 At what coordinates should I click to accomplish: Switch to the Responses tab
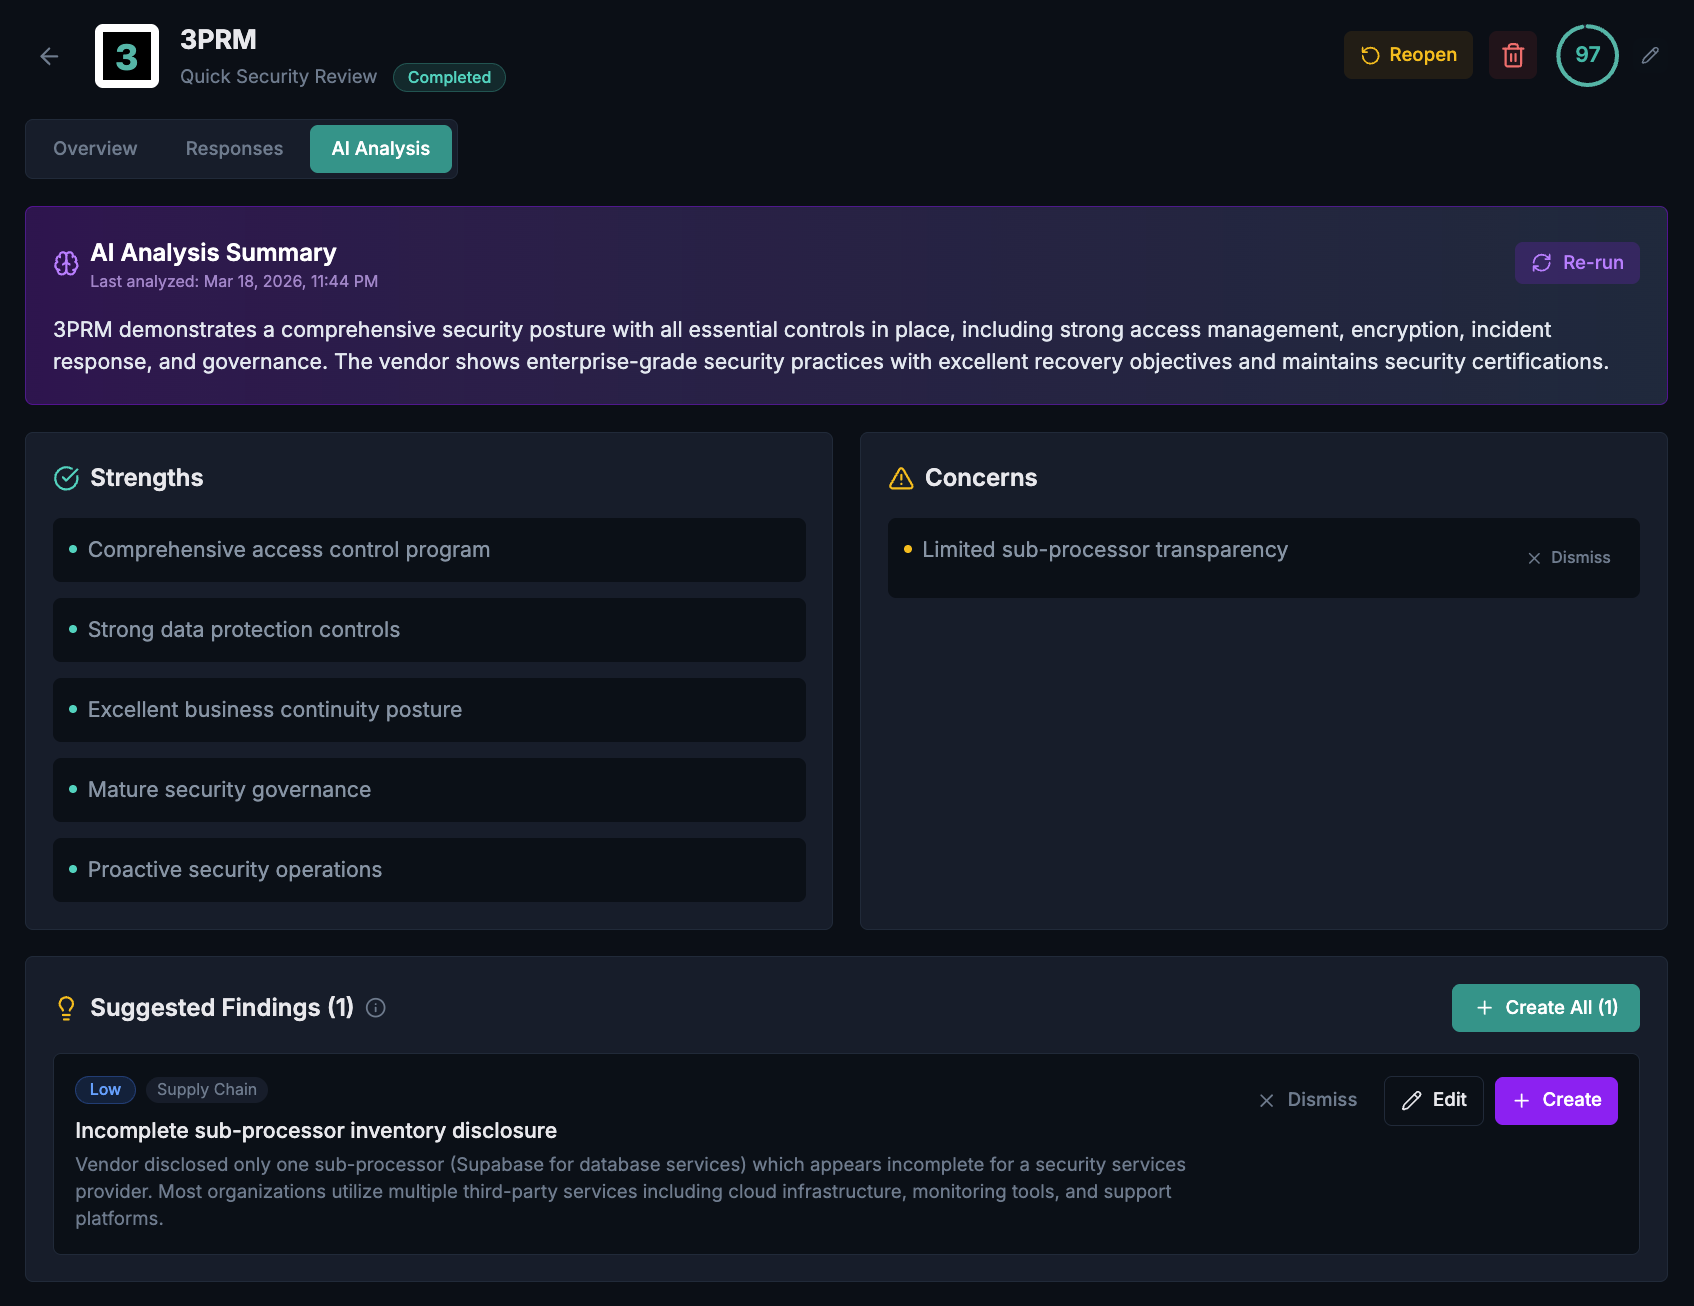(233, 148)
